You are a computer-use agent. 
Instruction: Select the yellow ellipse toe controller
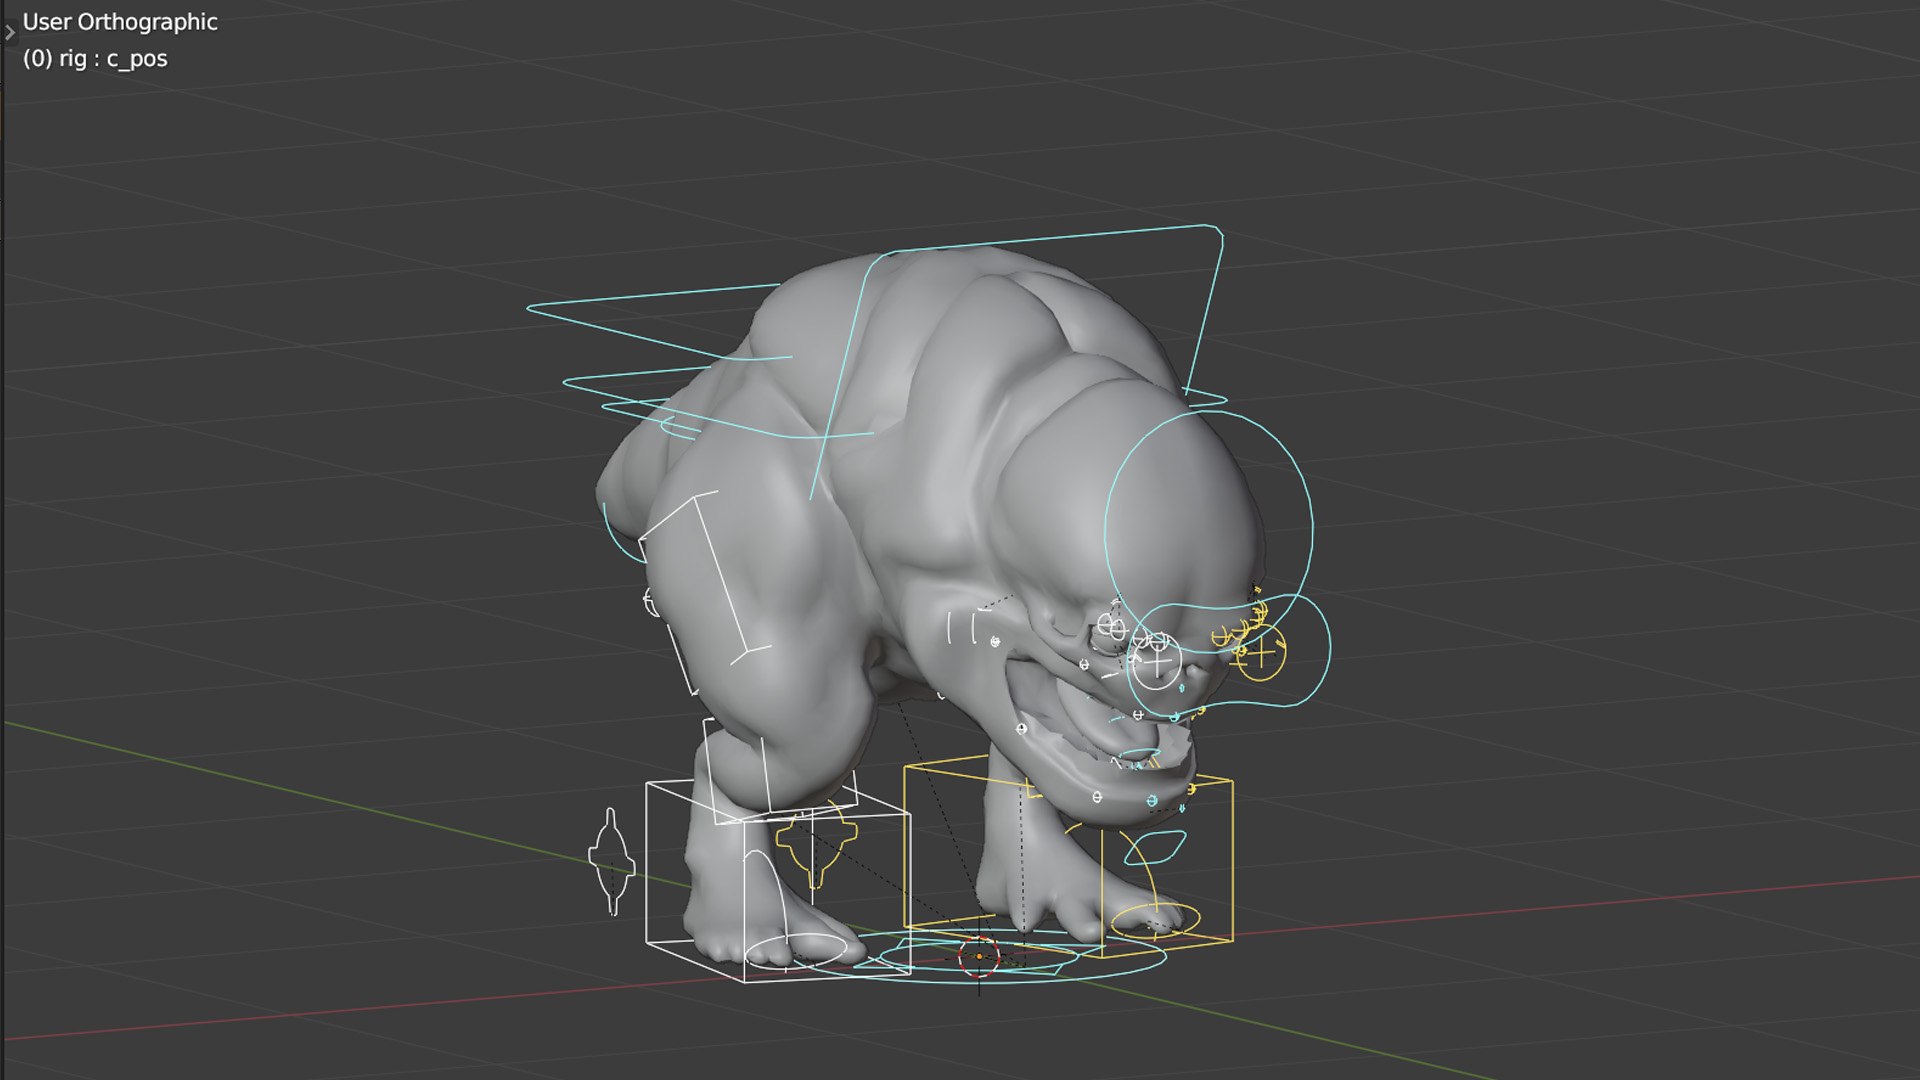click(1155, 919)
